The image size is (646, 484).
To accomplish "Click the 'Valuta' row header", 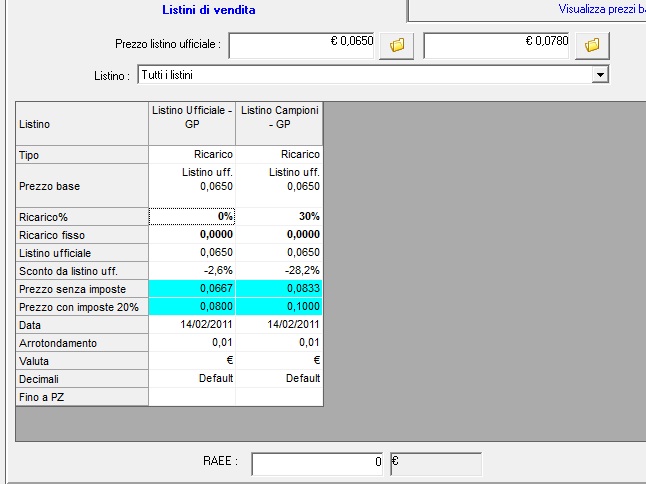I will [82, 361].
